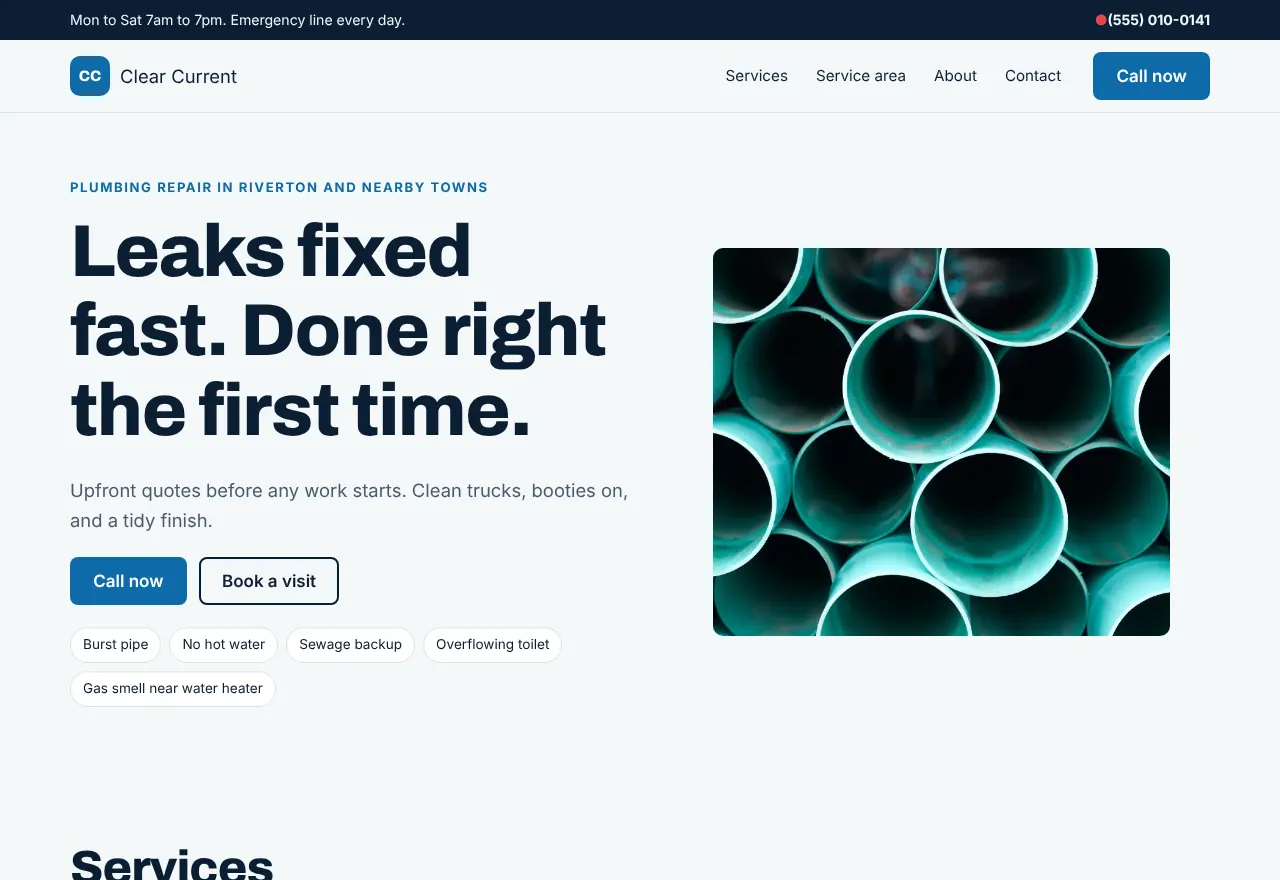Go to Service area in the navigation

861,76
